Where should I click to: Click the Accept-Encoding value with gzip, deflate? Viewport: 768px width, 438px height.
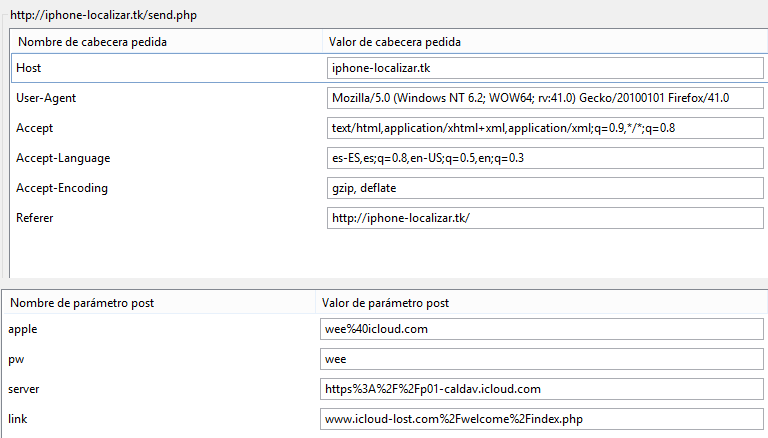coord(545,188)
